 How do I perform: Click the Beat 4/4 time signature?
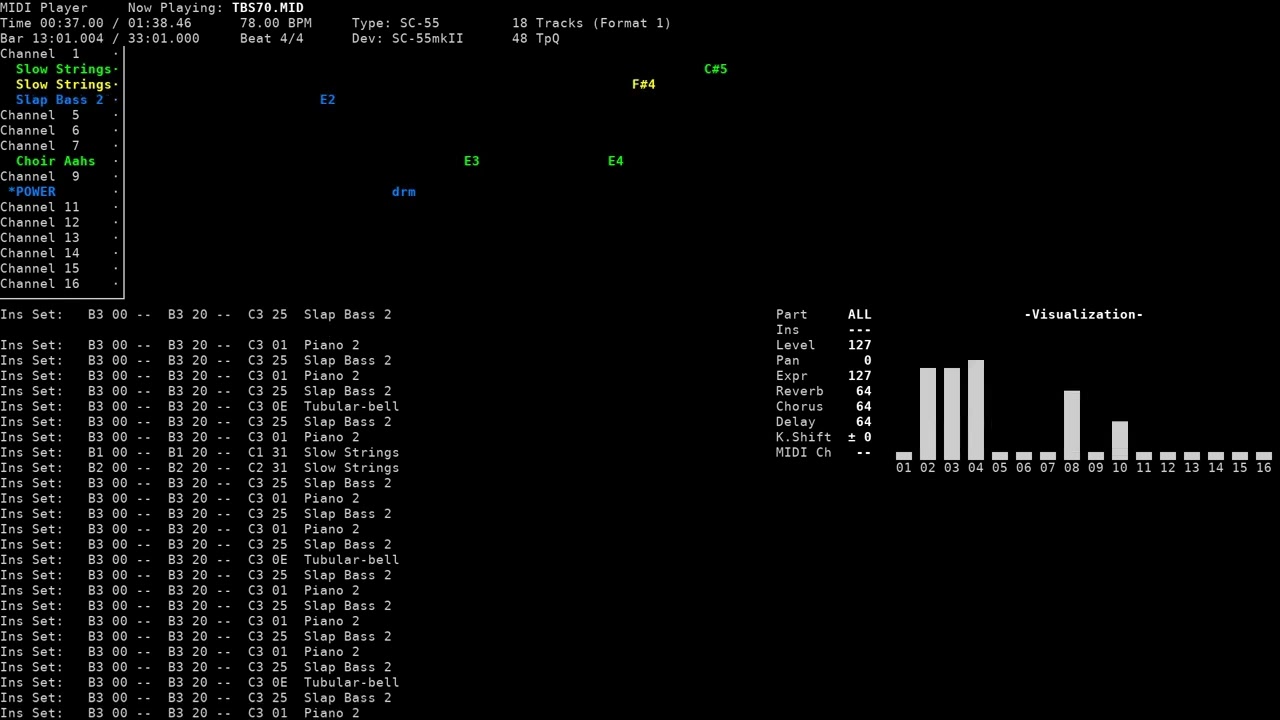pyautogui.click(x=272, y=38)
